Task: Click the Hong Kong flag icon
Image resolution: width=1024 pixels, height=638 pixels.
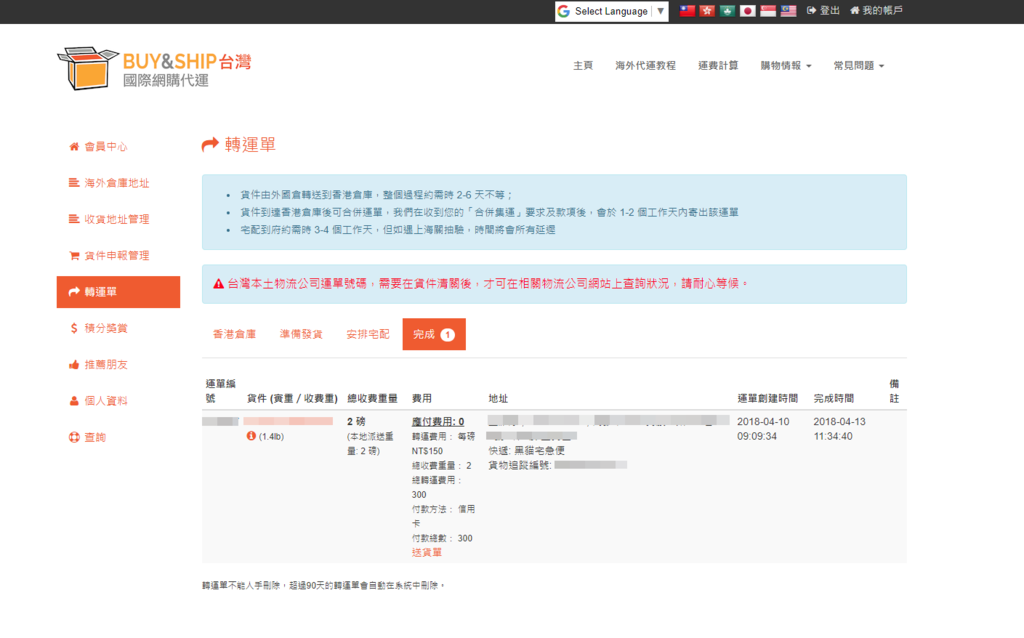Action: (708, 11)
